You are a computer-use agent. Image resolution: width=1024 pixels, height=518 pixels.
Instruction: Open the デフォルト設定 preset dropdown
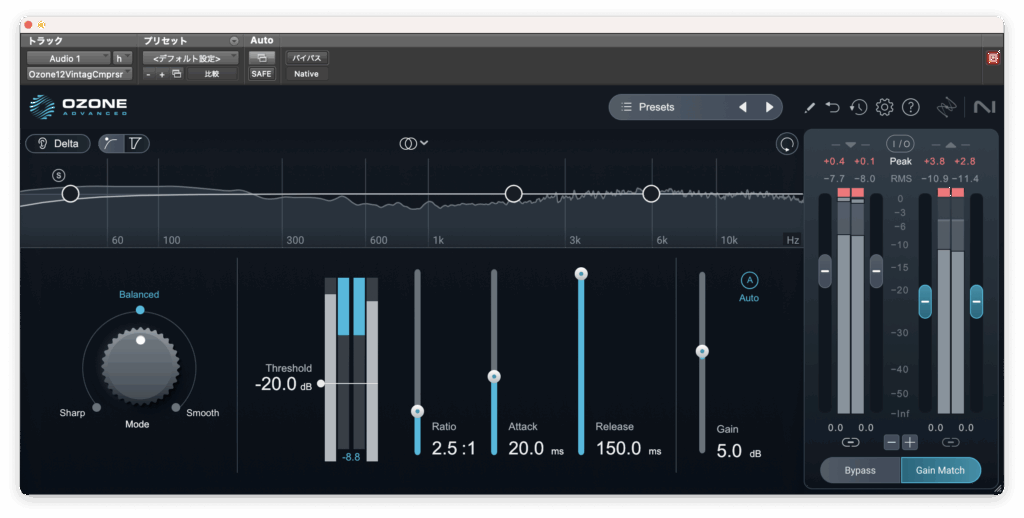pos(189,58)
